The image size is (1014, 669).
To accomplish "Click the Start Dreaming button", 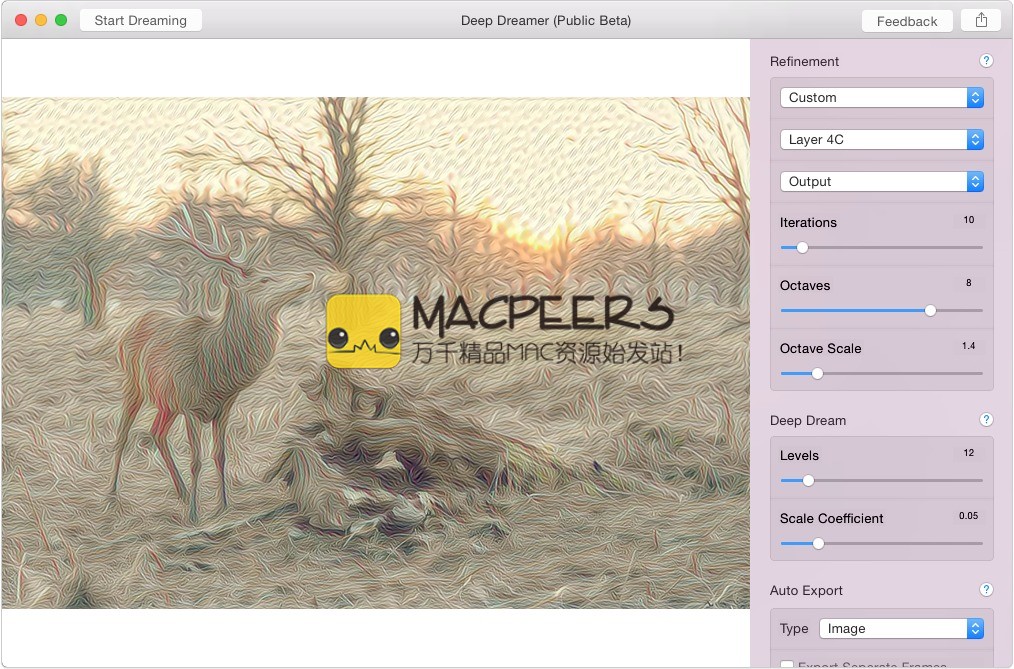I will click(140, 20).
